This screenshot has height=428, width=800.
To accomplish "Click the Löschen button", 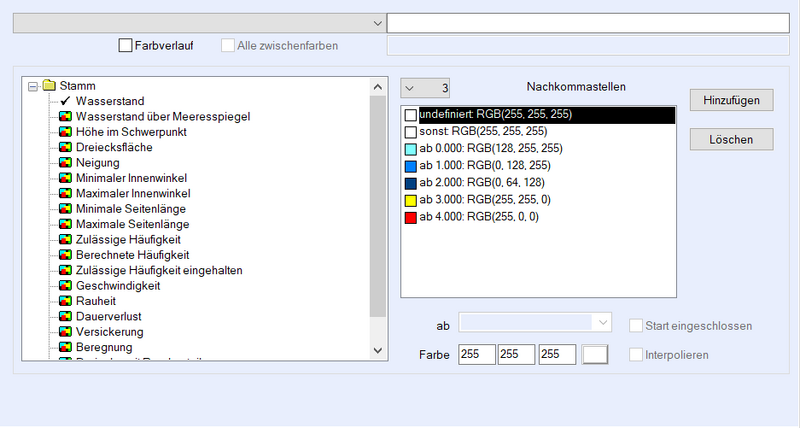I will [732, 139].
